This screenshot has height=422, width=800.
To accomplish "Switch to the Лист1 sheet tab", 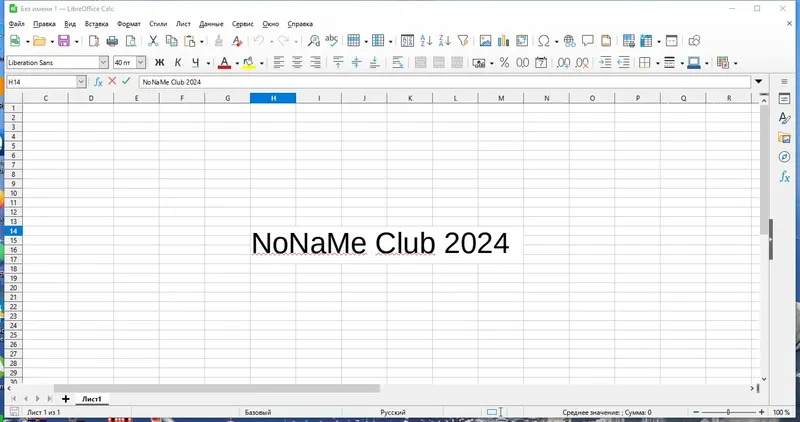I will (92, 399).
